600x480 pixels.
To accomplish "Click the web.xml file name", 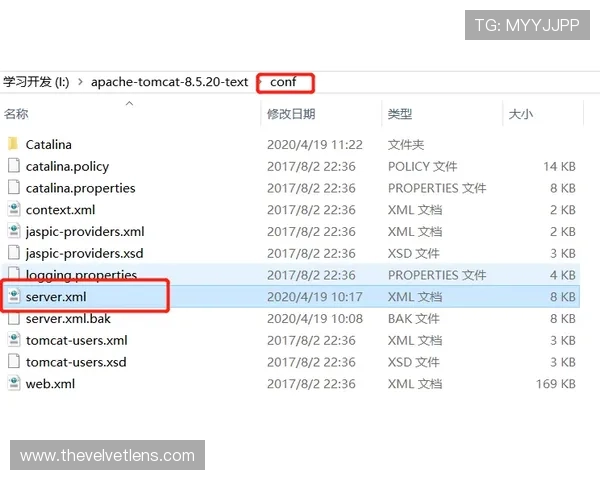I will tap(50, 384).
